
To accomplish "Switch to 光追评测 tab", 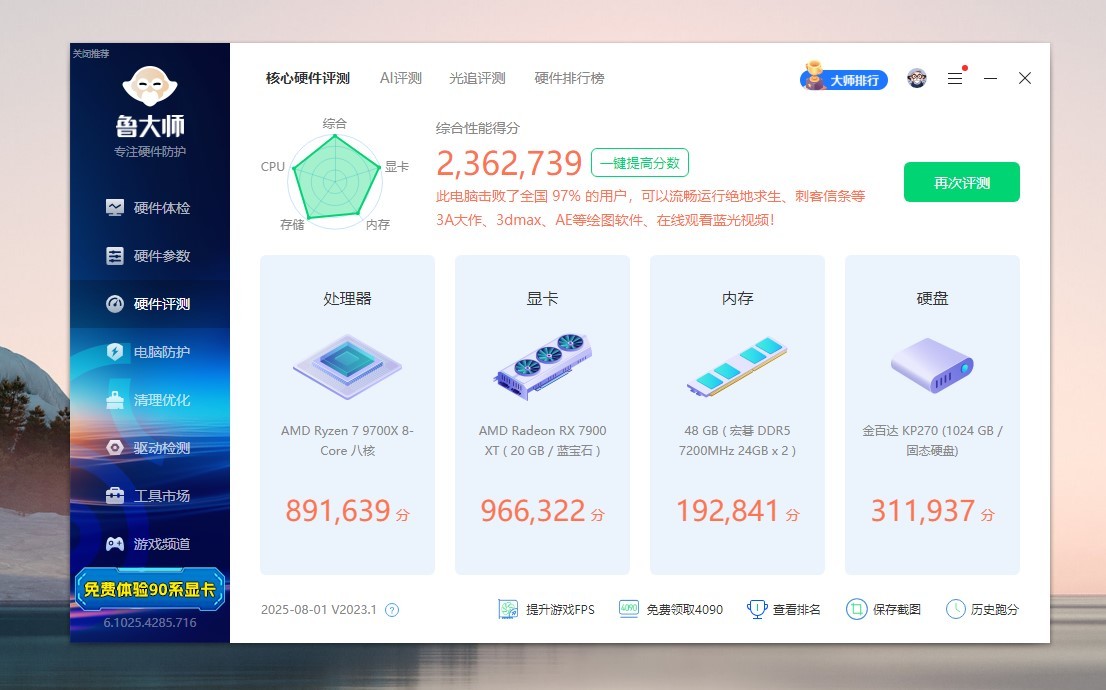I will click(478, 78).
